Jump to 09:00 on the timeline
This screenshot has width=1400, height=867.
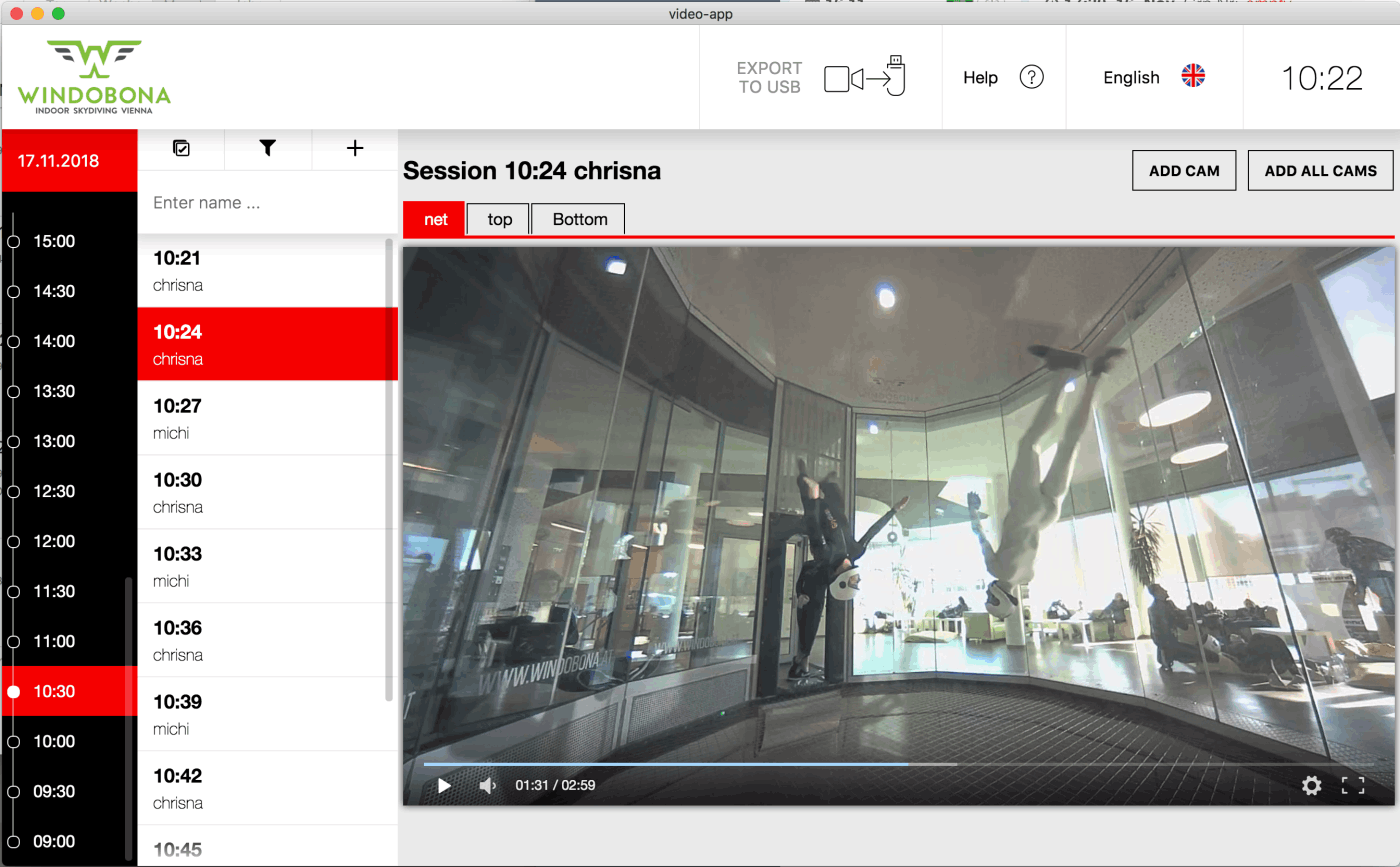[x=54, y=841]
